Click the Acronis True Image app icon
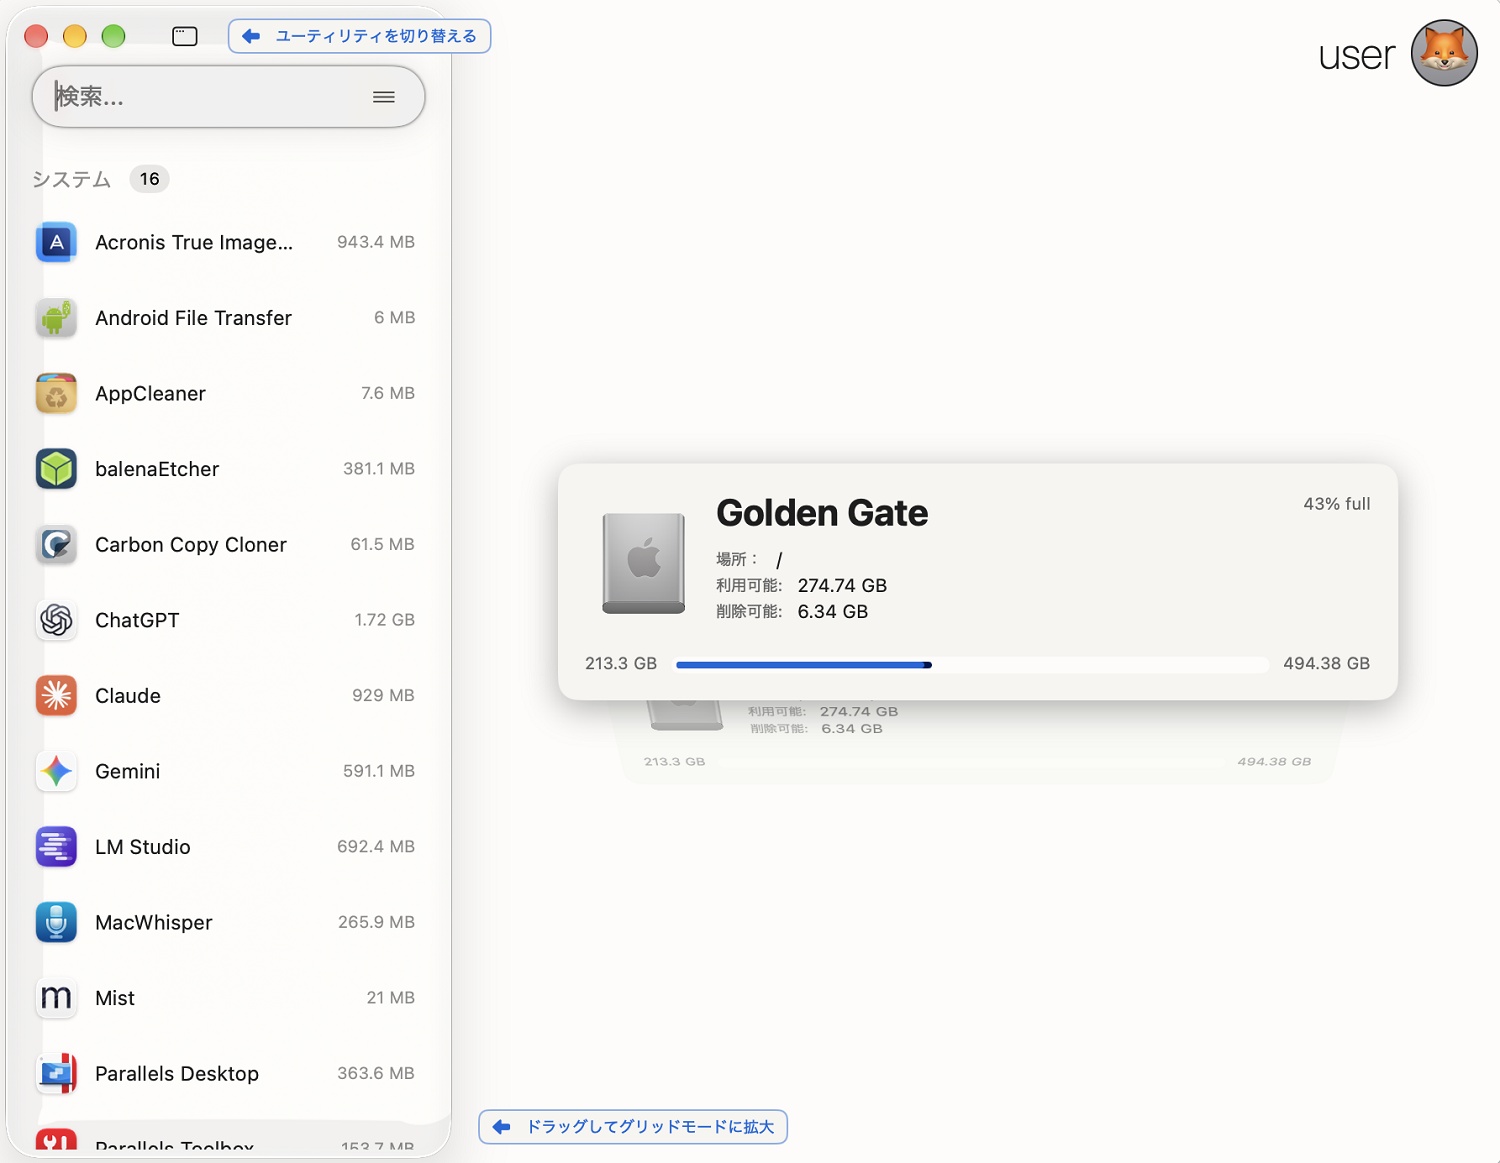Image resolution: width=1500 pixels, height=1163 pixels. [x=57, y=242]
